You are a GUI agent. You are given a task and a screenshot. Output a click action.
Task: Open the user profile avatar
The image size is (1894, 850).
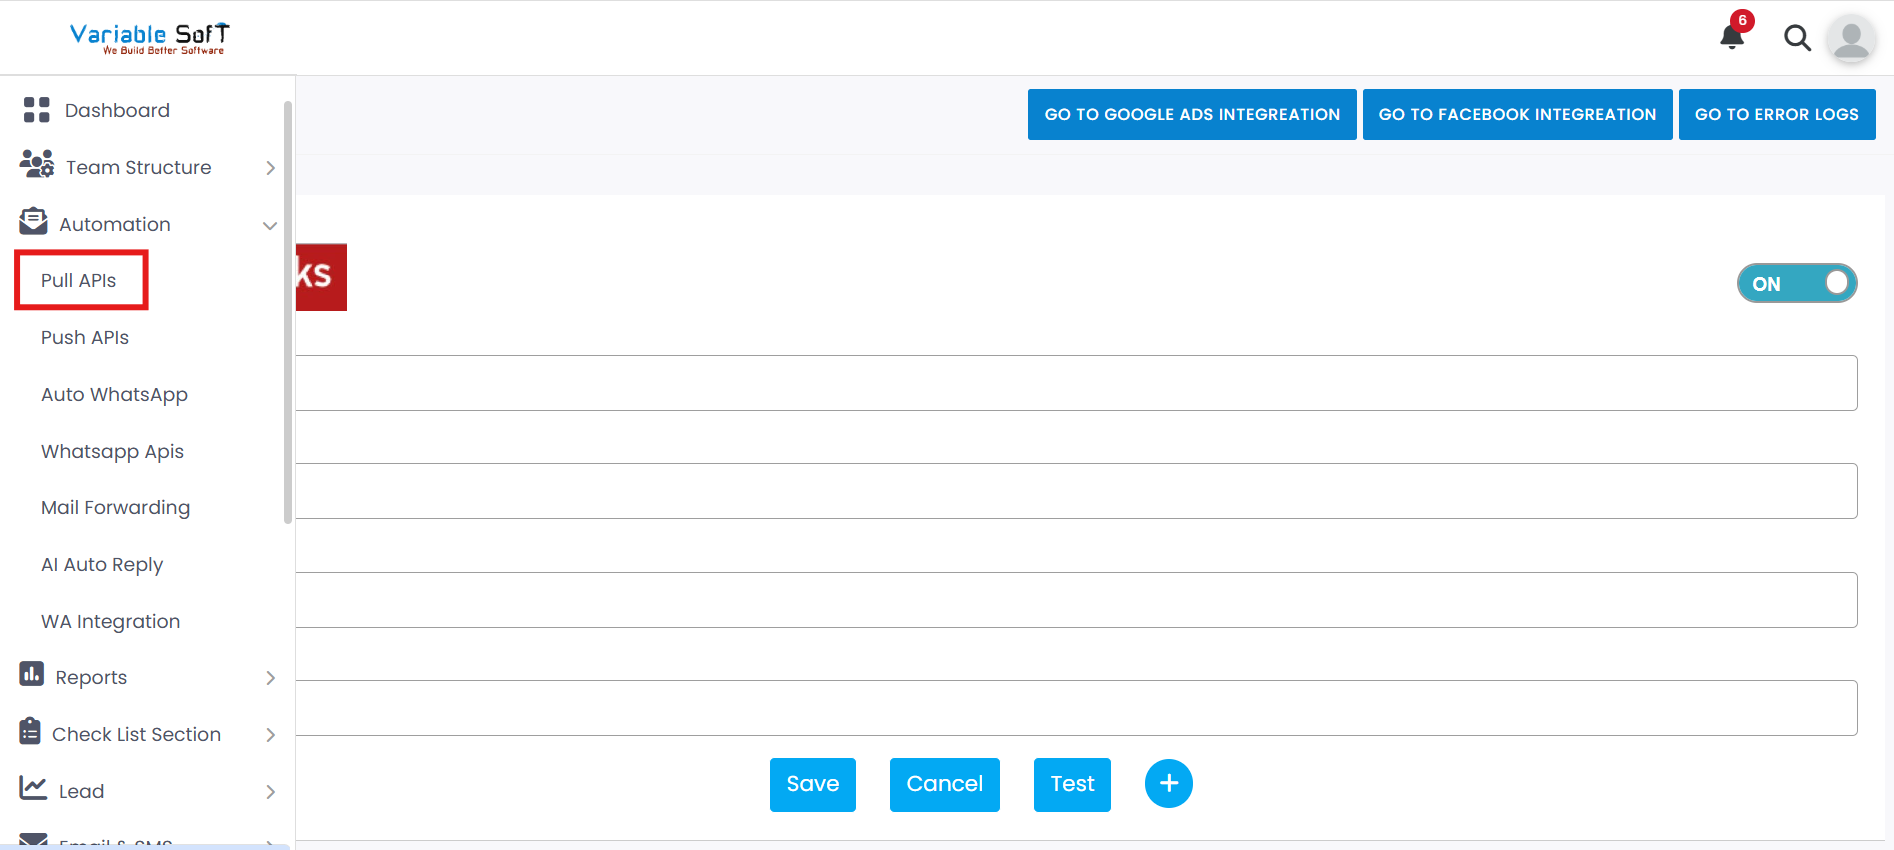click(x=1851, y=39)
